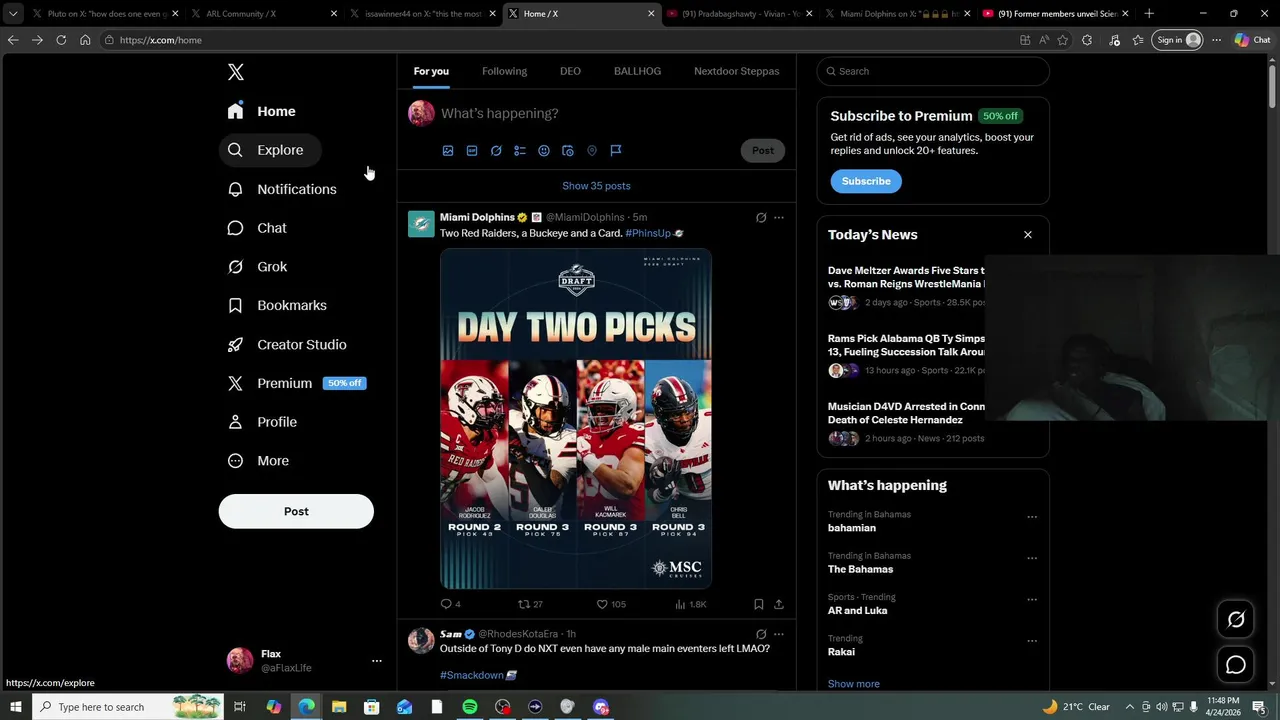Open Creator Studio in the sidebar
The height and width of the screenshot is (720, 1280).
click(287, 344)
